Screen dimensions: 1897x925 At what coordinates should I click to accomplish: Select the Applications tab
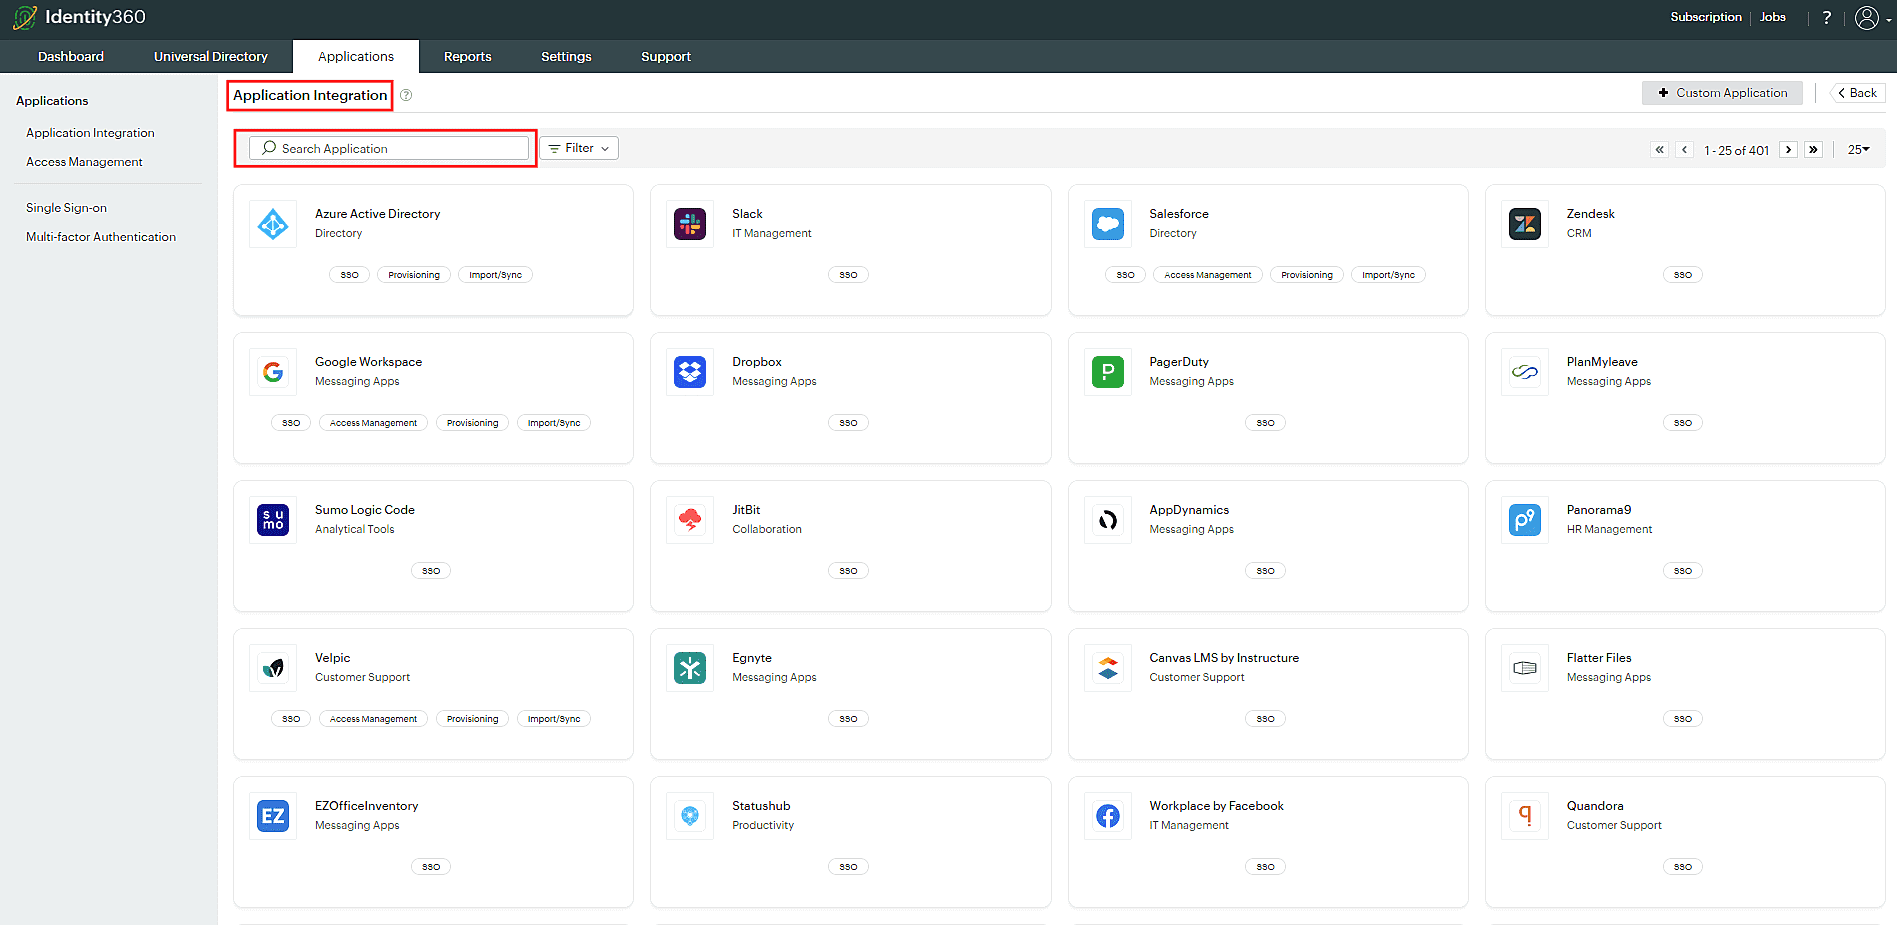pyautogui.click(x=356, y=57)
